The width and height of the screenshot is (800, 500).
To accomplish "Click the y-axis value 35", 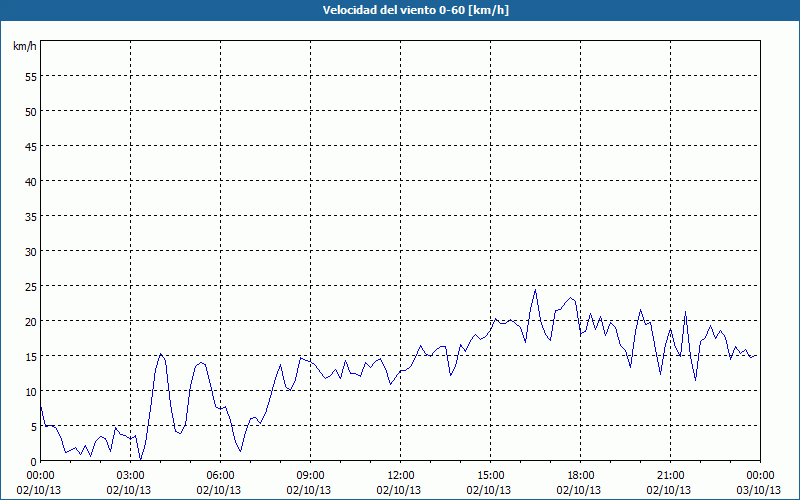I will tap(31, 216).
